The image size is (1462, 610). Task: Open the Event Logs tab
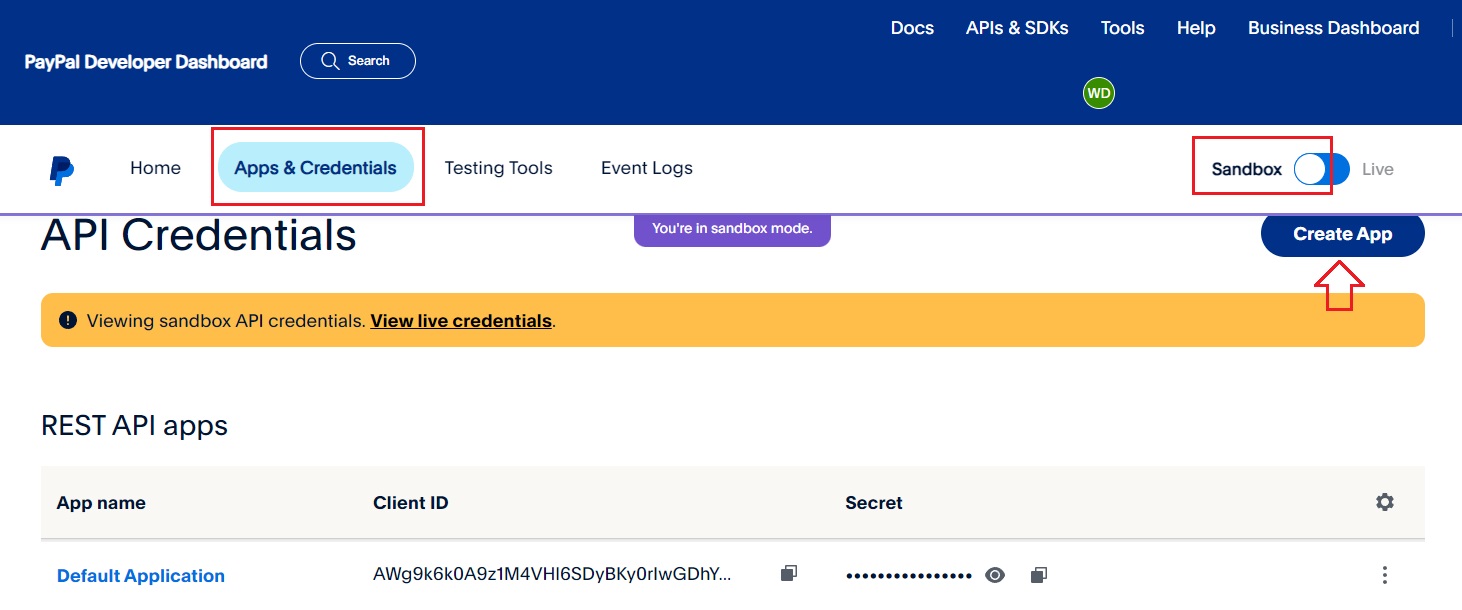(x=646, y=168)
